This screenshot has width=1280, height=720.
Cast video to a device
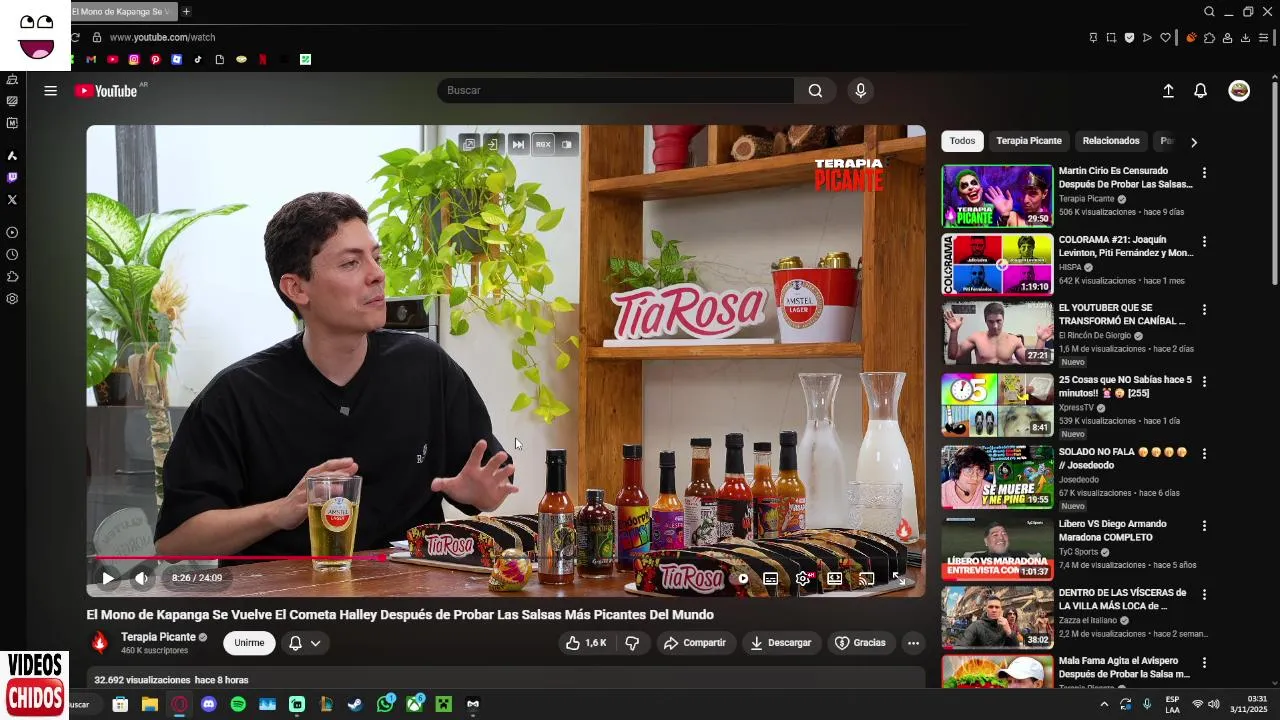coord(866,578)
